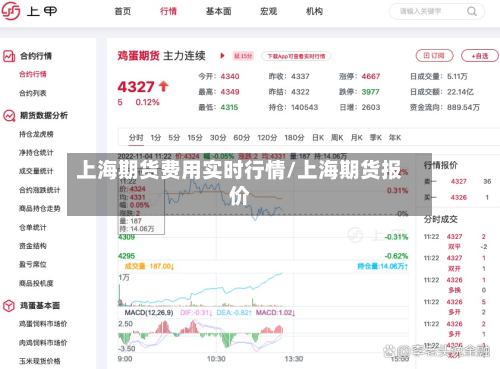Open 玉米现货价格 in sidebar

click(x=40, y=361)
